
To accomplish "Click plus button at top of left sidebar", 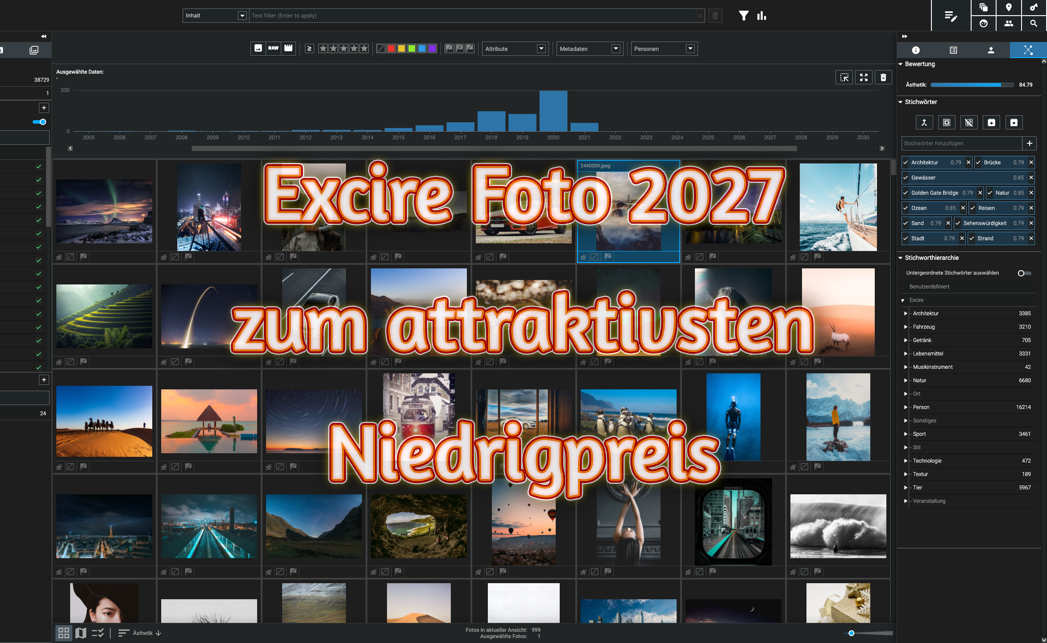I will tap(43, 108).
